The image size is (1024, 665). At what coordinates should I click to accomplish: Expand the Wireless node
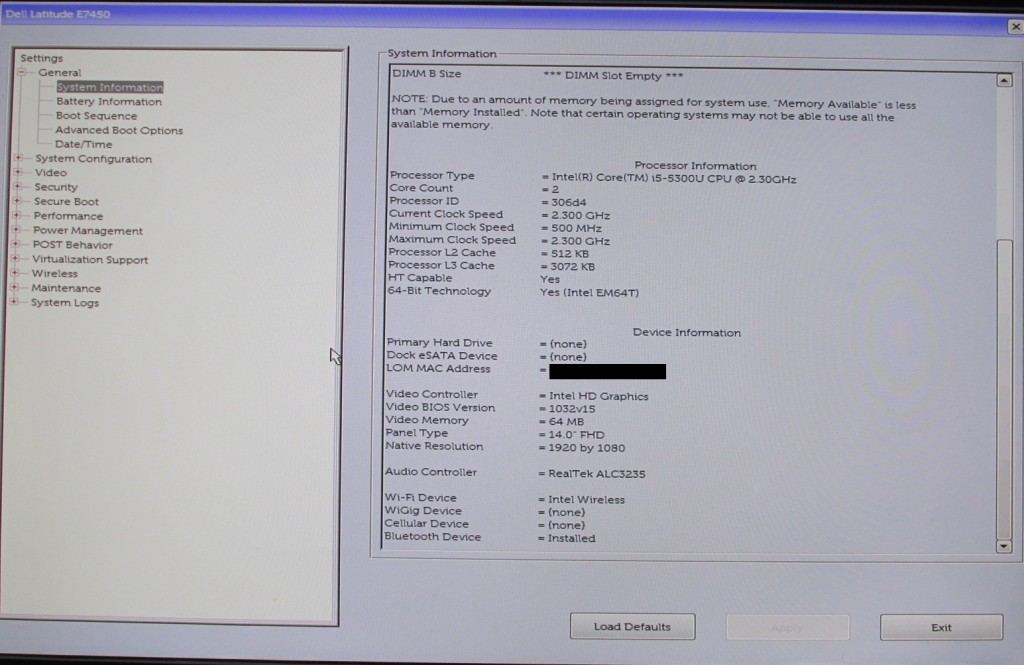pos(16,273)
